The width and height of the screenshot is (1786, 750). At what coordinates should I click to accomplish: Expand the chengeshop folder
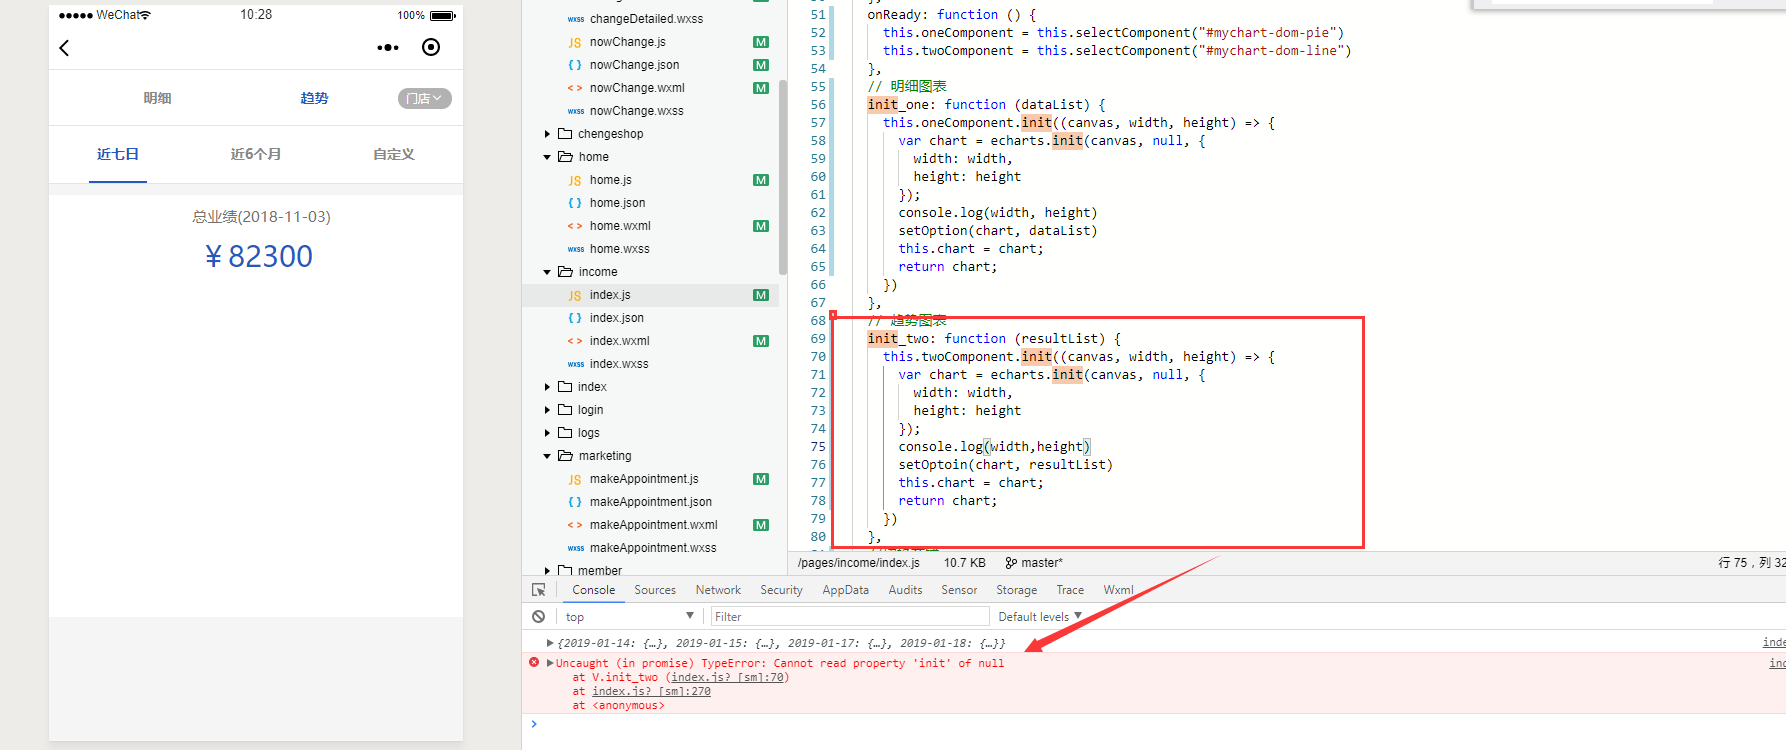tap(547, 134)
